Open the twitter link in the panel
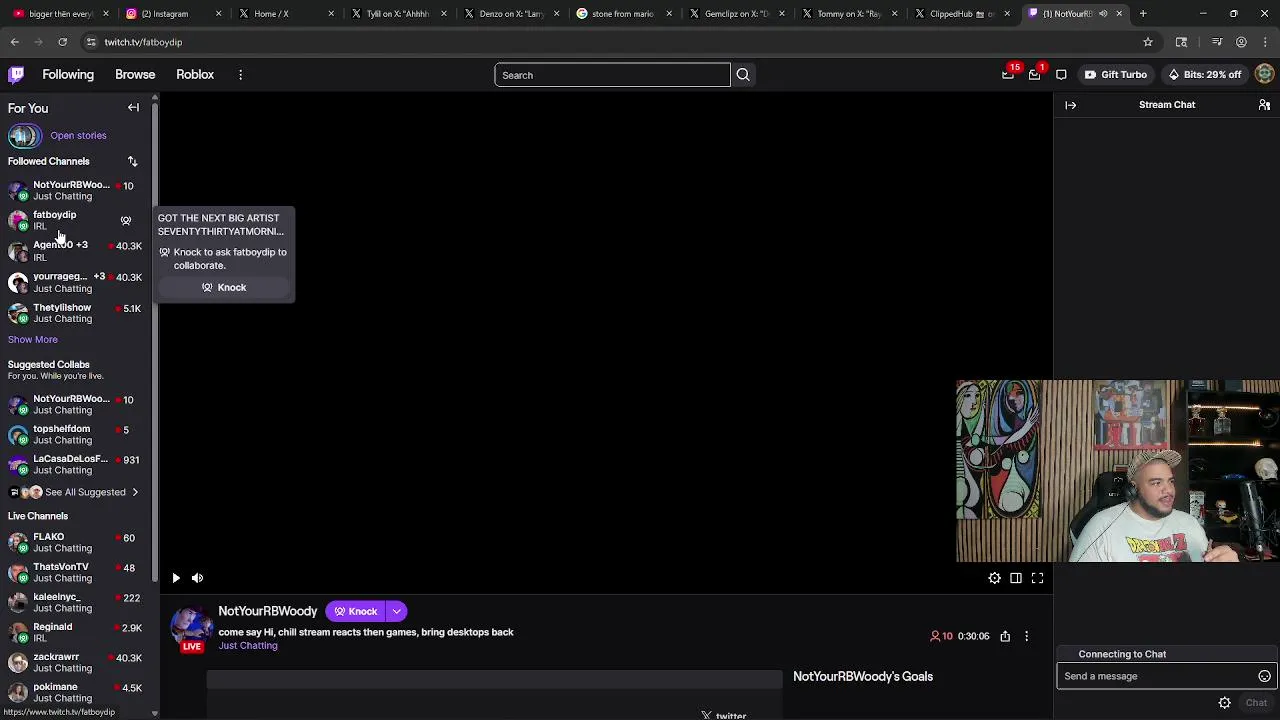Viewport: 1280px width, 720px height. (724, 715)
